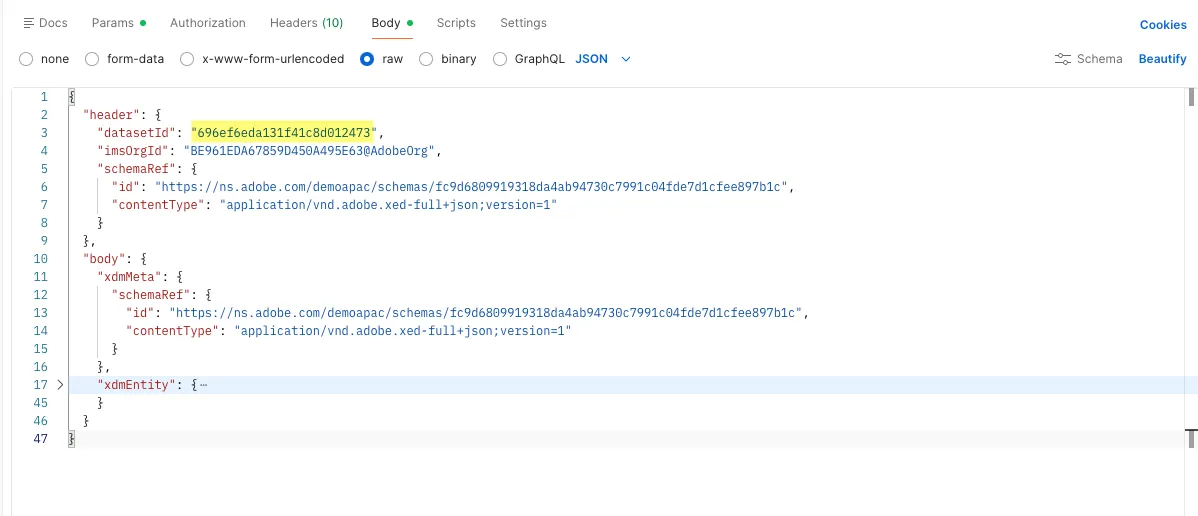Select the binary body option

point(426,59)
